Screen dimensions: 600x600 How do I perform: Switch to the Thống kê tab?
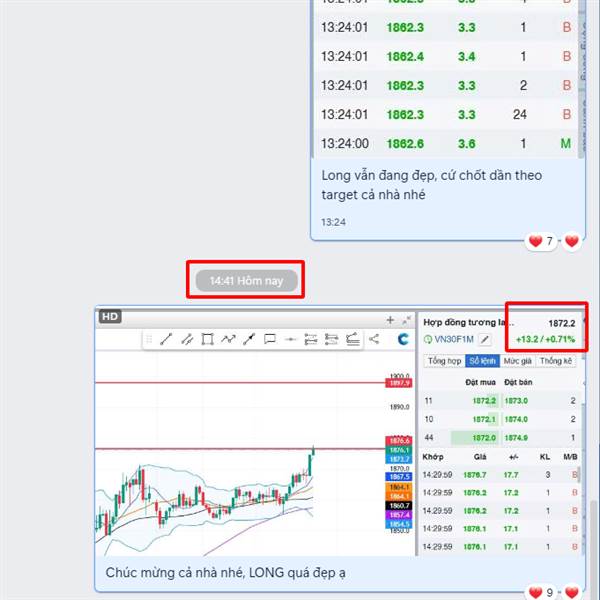click(556, 361)
